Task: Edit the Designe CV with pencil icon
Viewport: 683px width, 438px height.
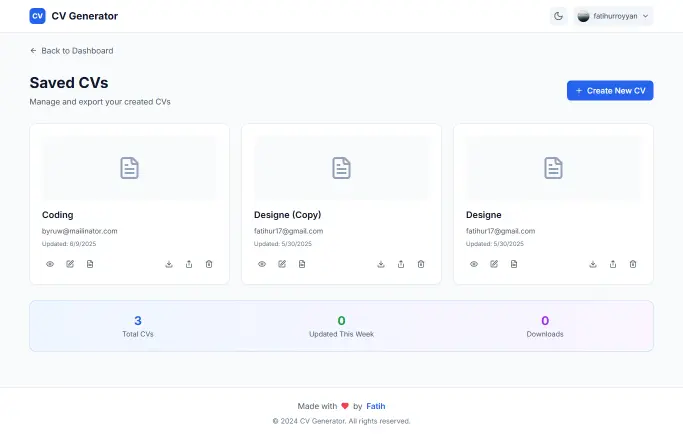Action: [494, 264]
